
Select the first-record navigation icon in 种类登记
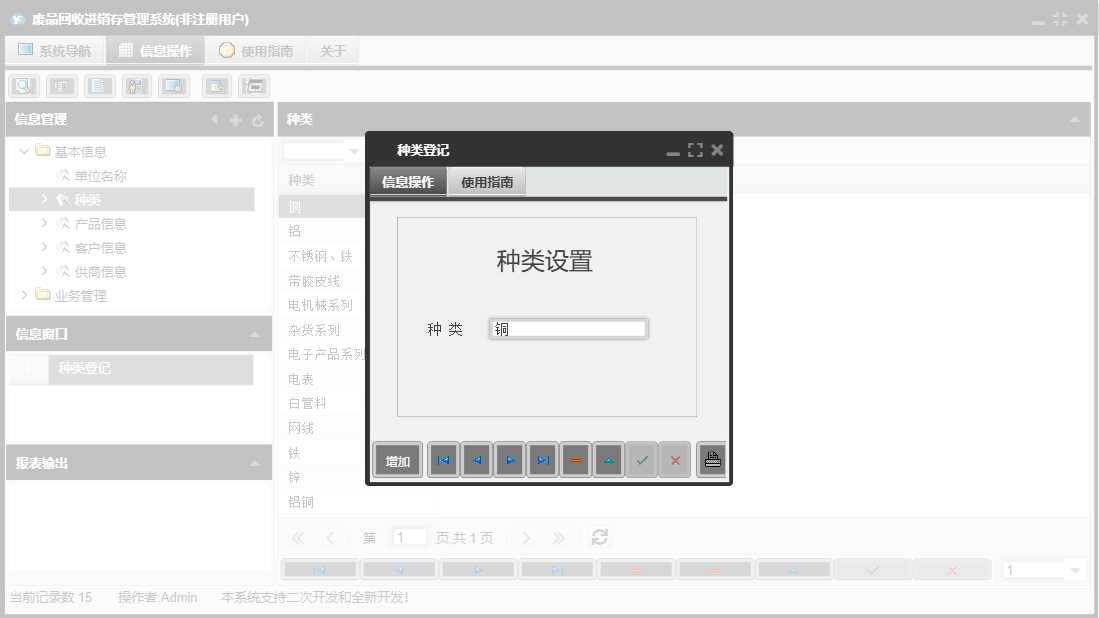pos(443,460)
